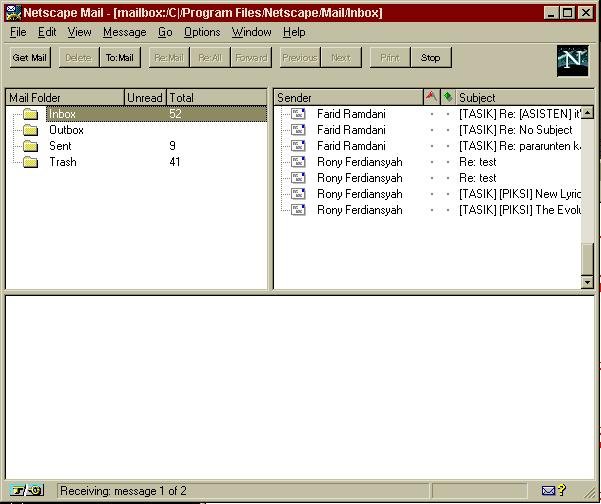The height and width of the screenshot is (504, 601).
Task: Open the View menu
Action: pos(79,32)
